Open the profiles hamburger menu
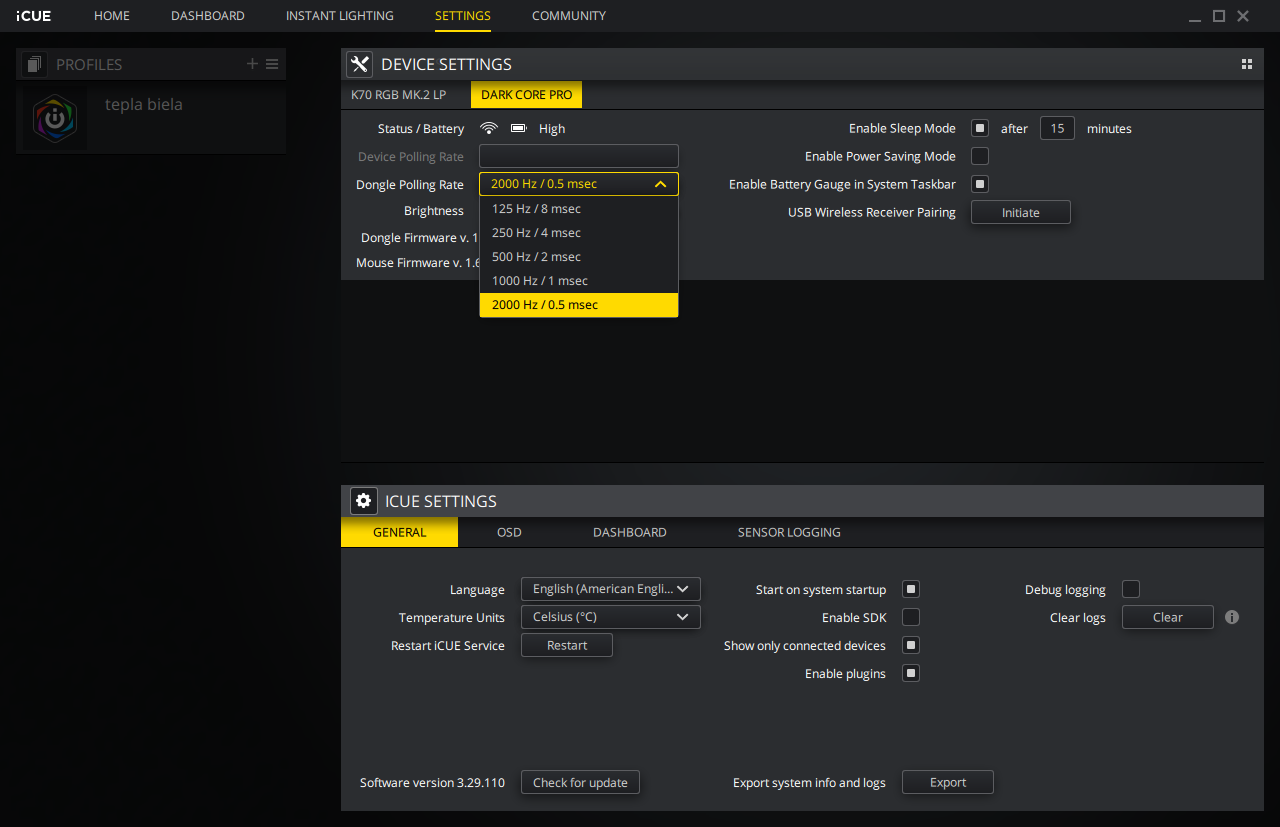Image resolution: width=1280 pixels, height=827 pixels. coord(272,64)
